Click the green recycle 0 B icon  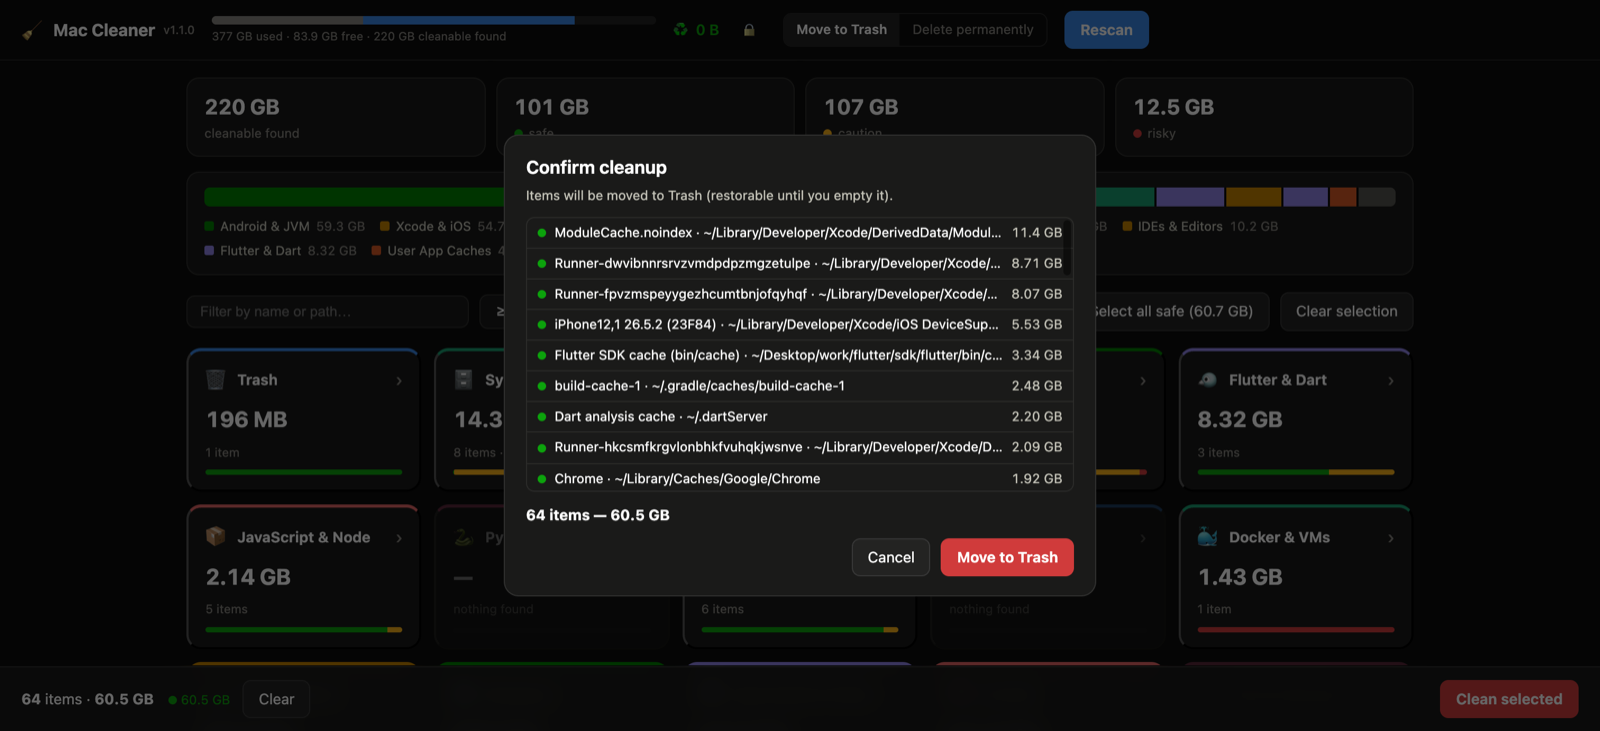click(681, 30)
